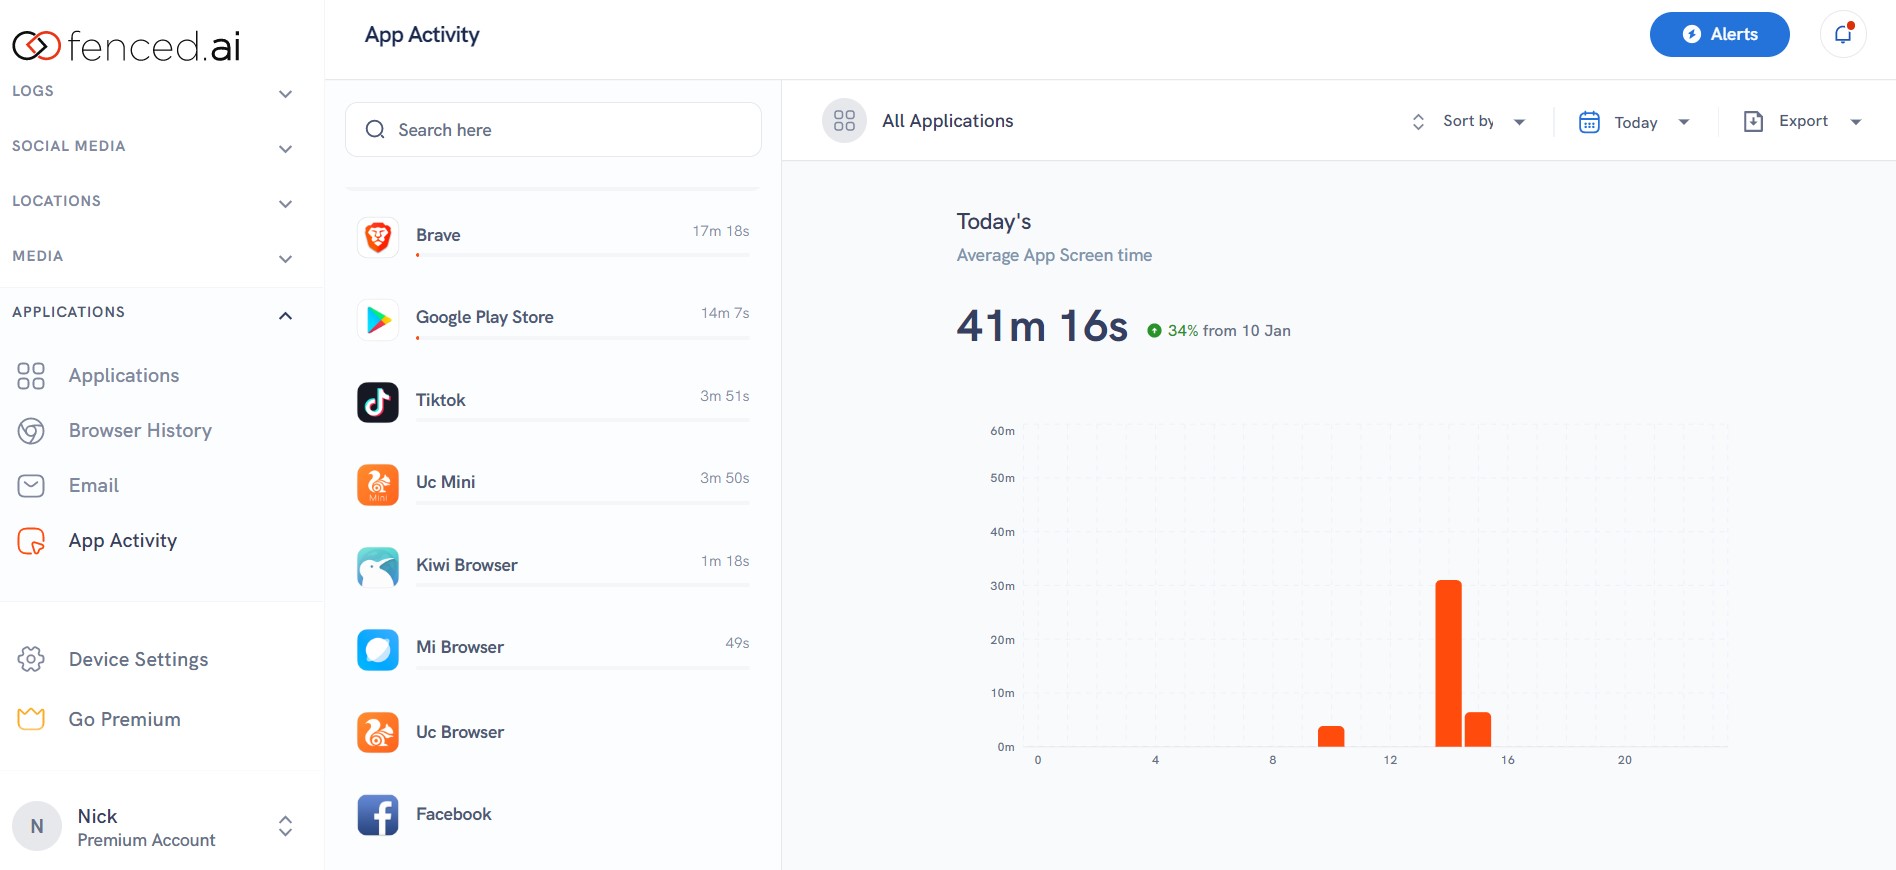Click the Mi Browser app icon
The width and height of the screenshot is (1896, 870).
378,649
